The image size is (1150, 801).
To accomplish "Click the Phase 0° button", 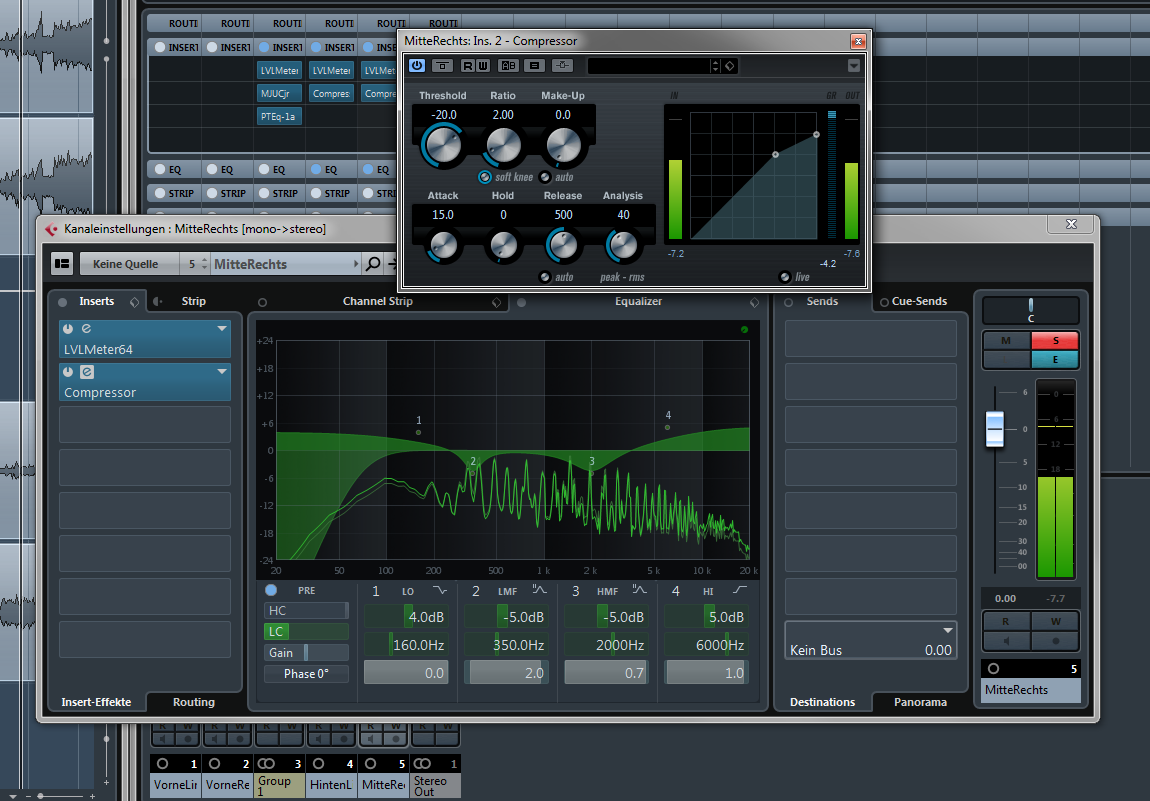I will click(x=307, y=673).
